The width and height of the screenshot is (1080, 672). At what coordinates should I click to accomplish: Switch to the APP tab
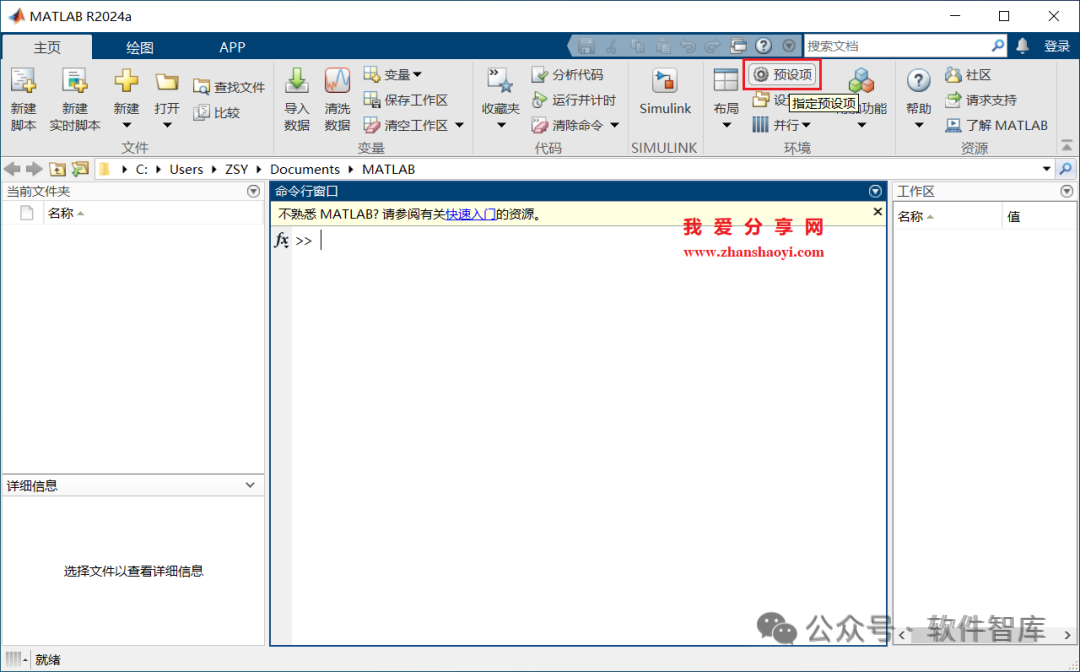[x=232, y=47]
